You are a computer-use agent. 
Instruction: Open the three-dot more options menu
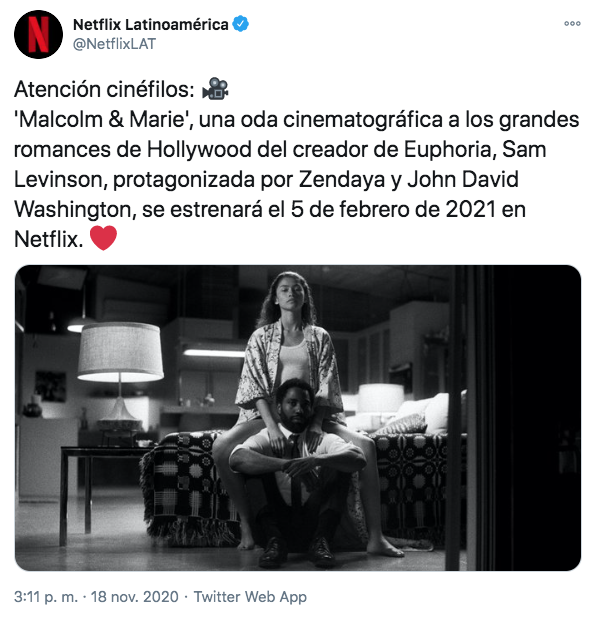(572, 24)
